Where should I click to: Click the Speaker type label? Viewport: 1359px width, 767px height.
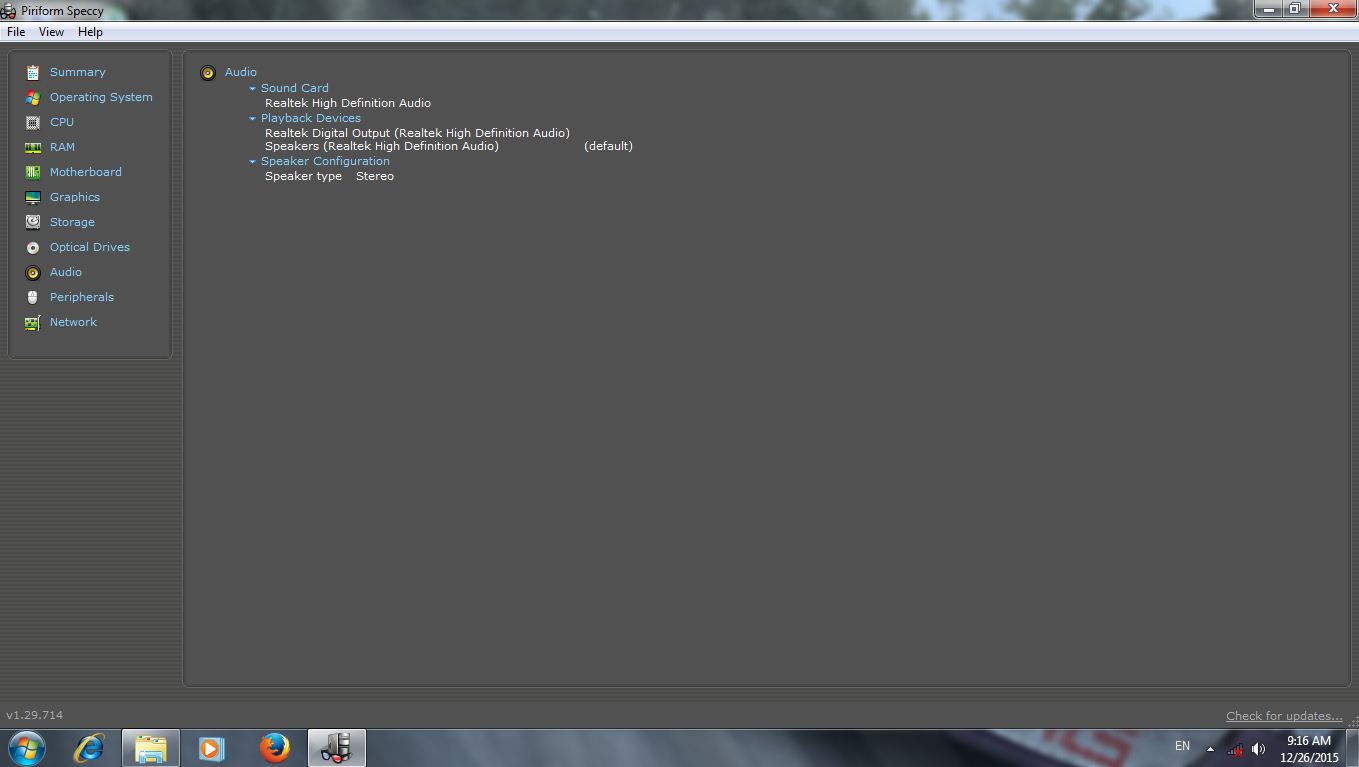tap(303, 176)
